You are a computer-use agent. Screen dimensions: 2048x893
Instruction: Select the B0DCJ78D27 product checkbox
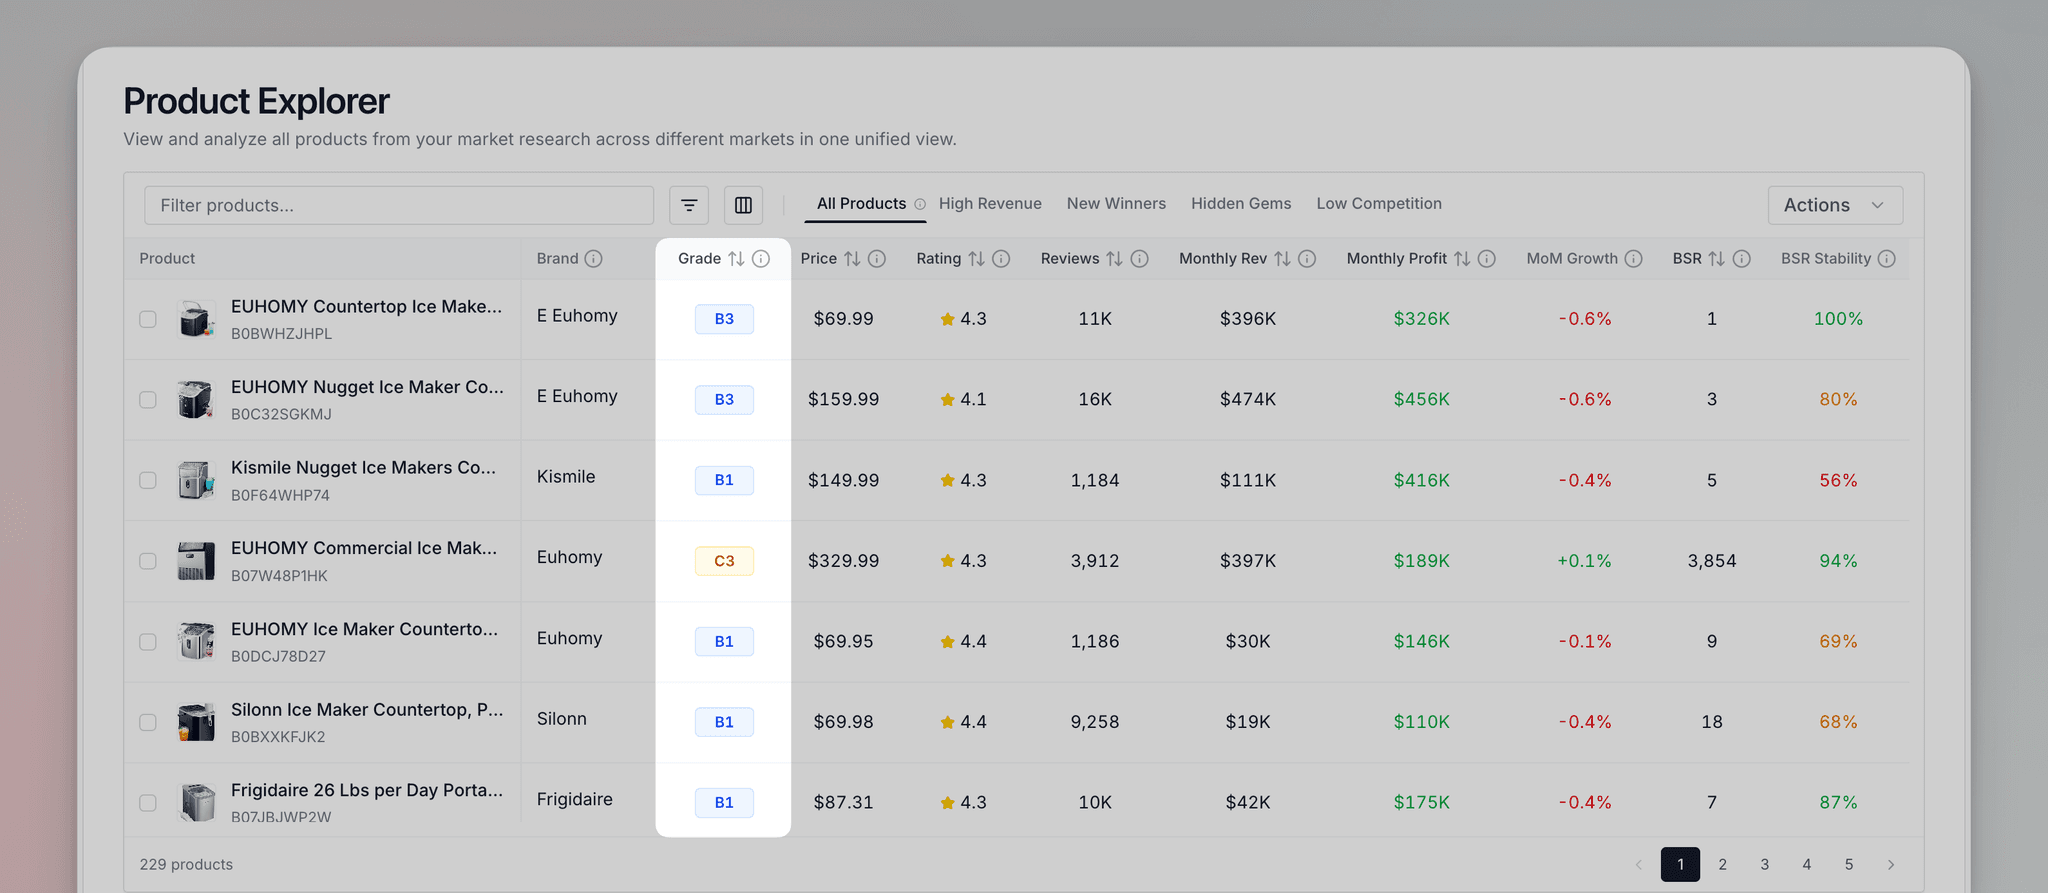pos(148,642)
